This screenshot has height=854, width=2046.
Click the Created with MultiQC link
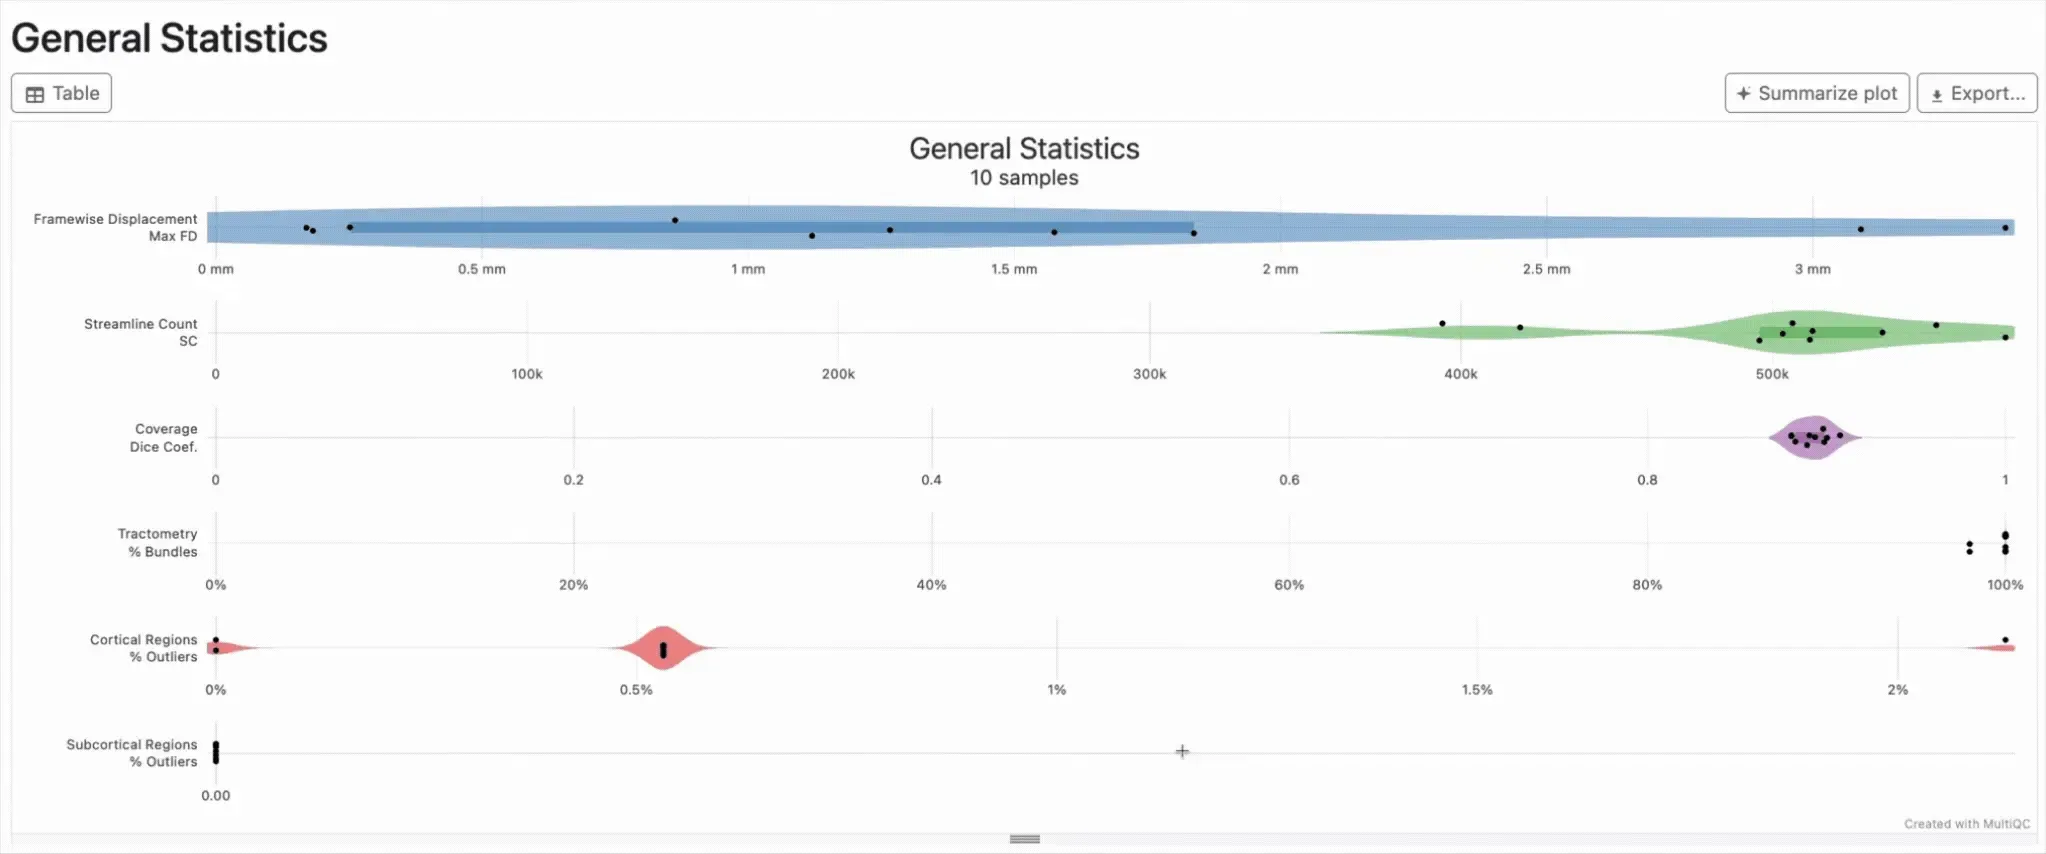[1967, 823]
